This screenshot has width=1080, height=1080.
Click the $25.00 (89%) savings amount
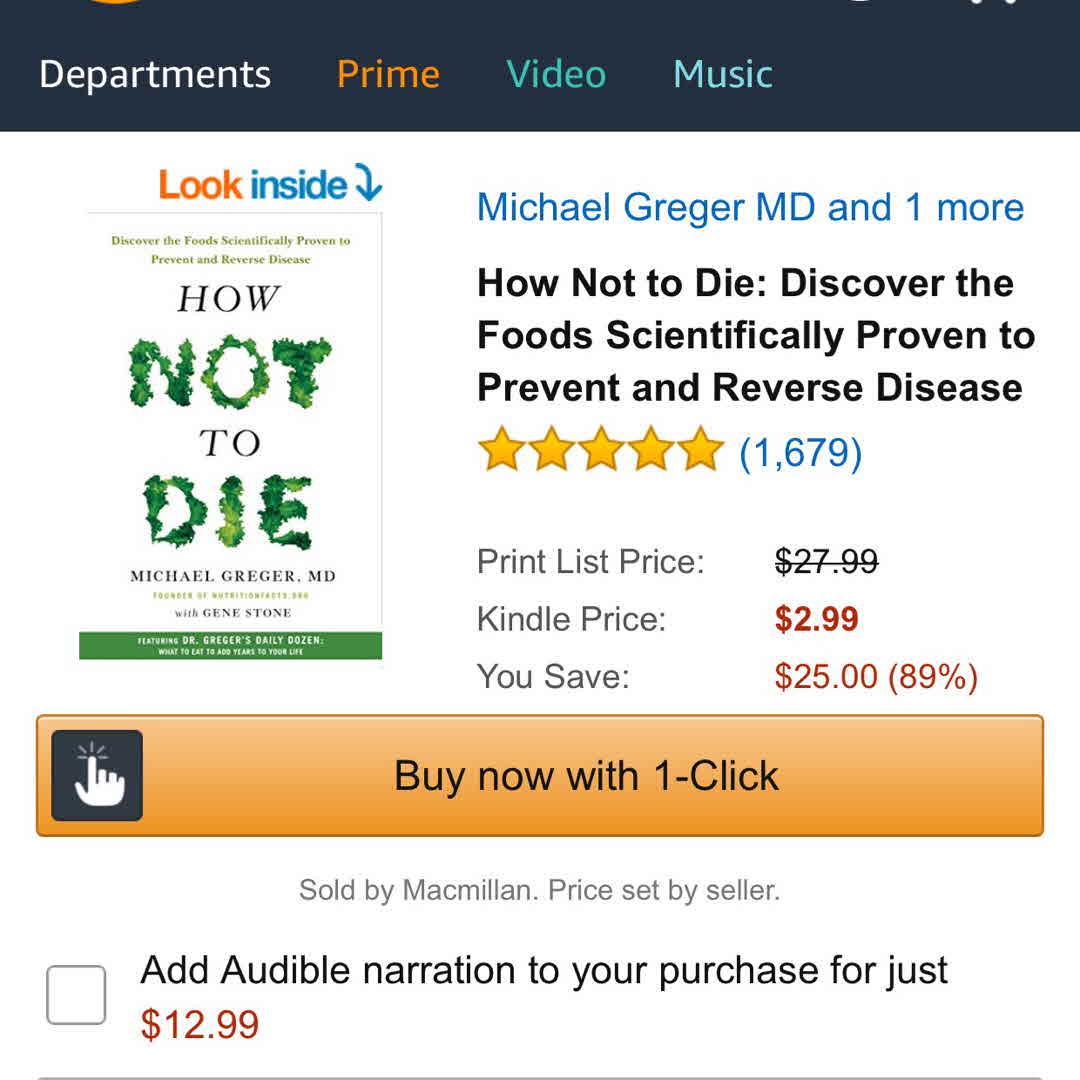click(876, 677)
